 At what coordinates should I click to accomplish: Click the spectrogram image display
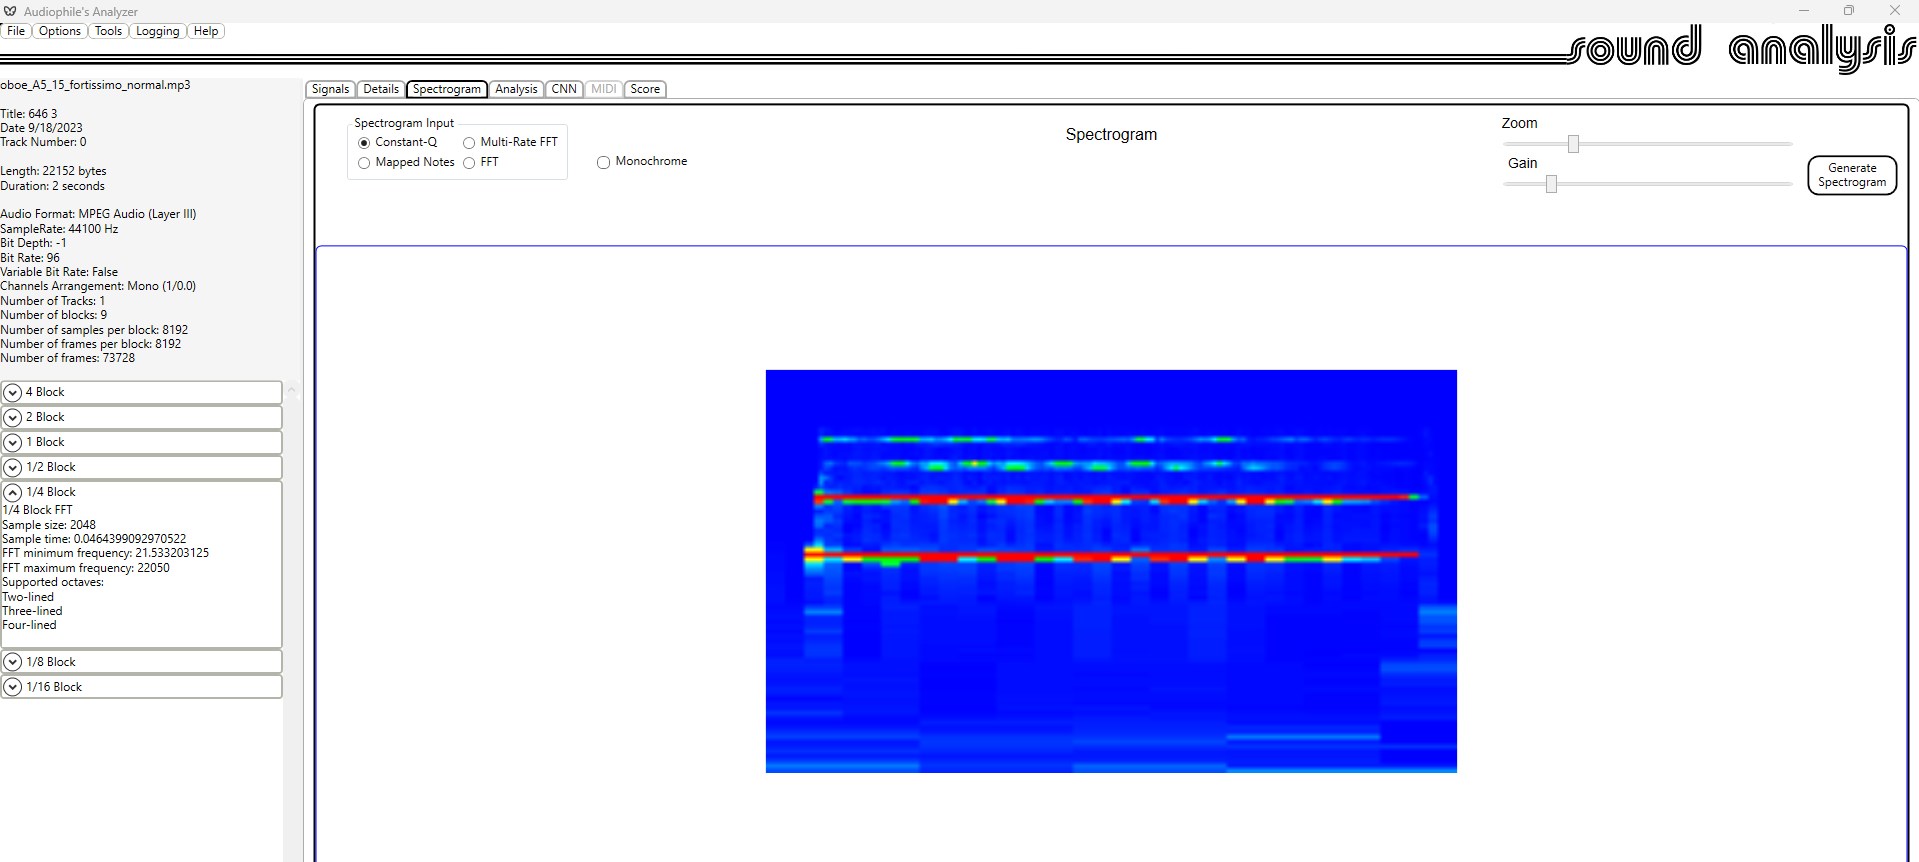tap(1111, 571)
